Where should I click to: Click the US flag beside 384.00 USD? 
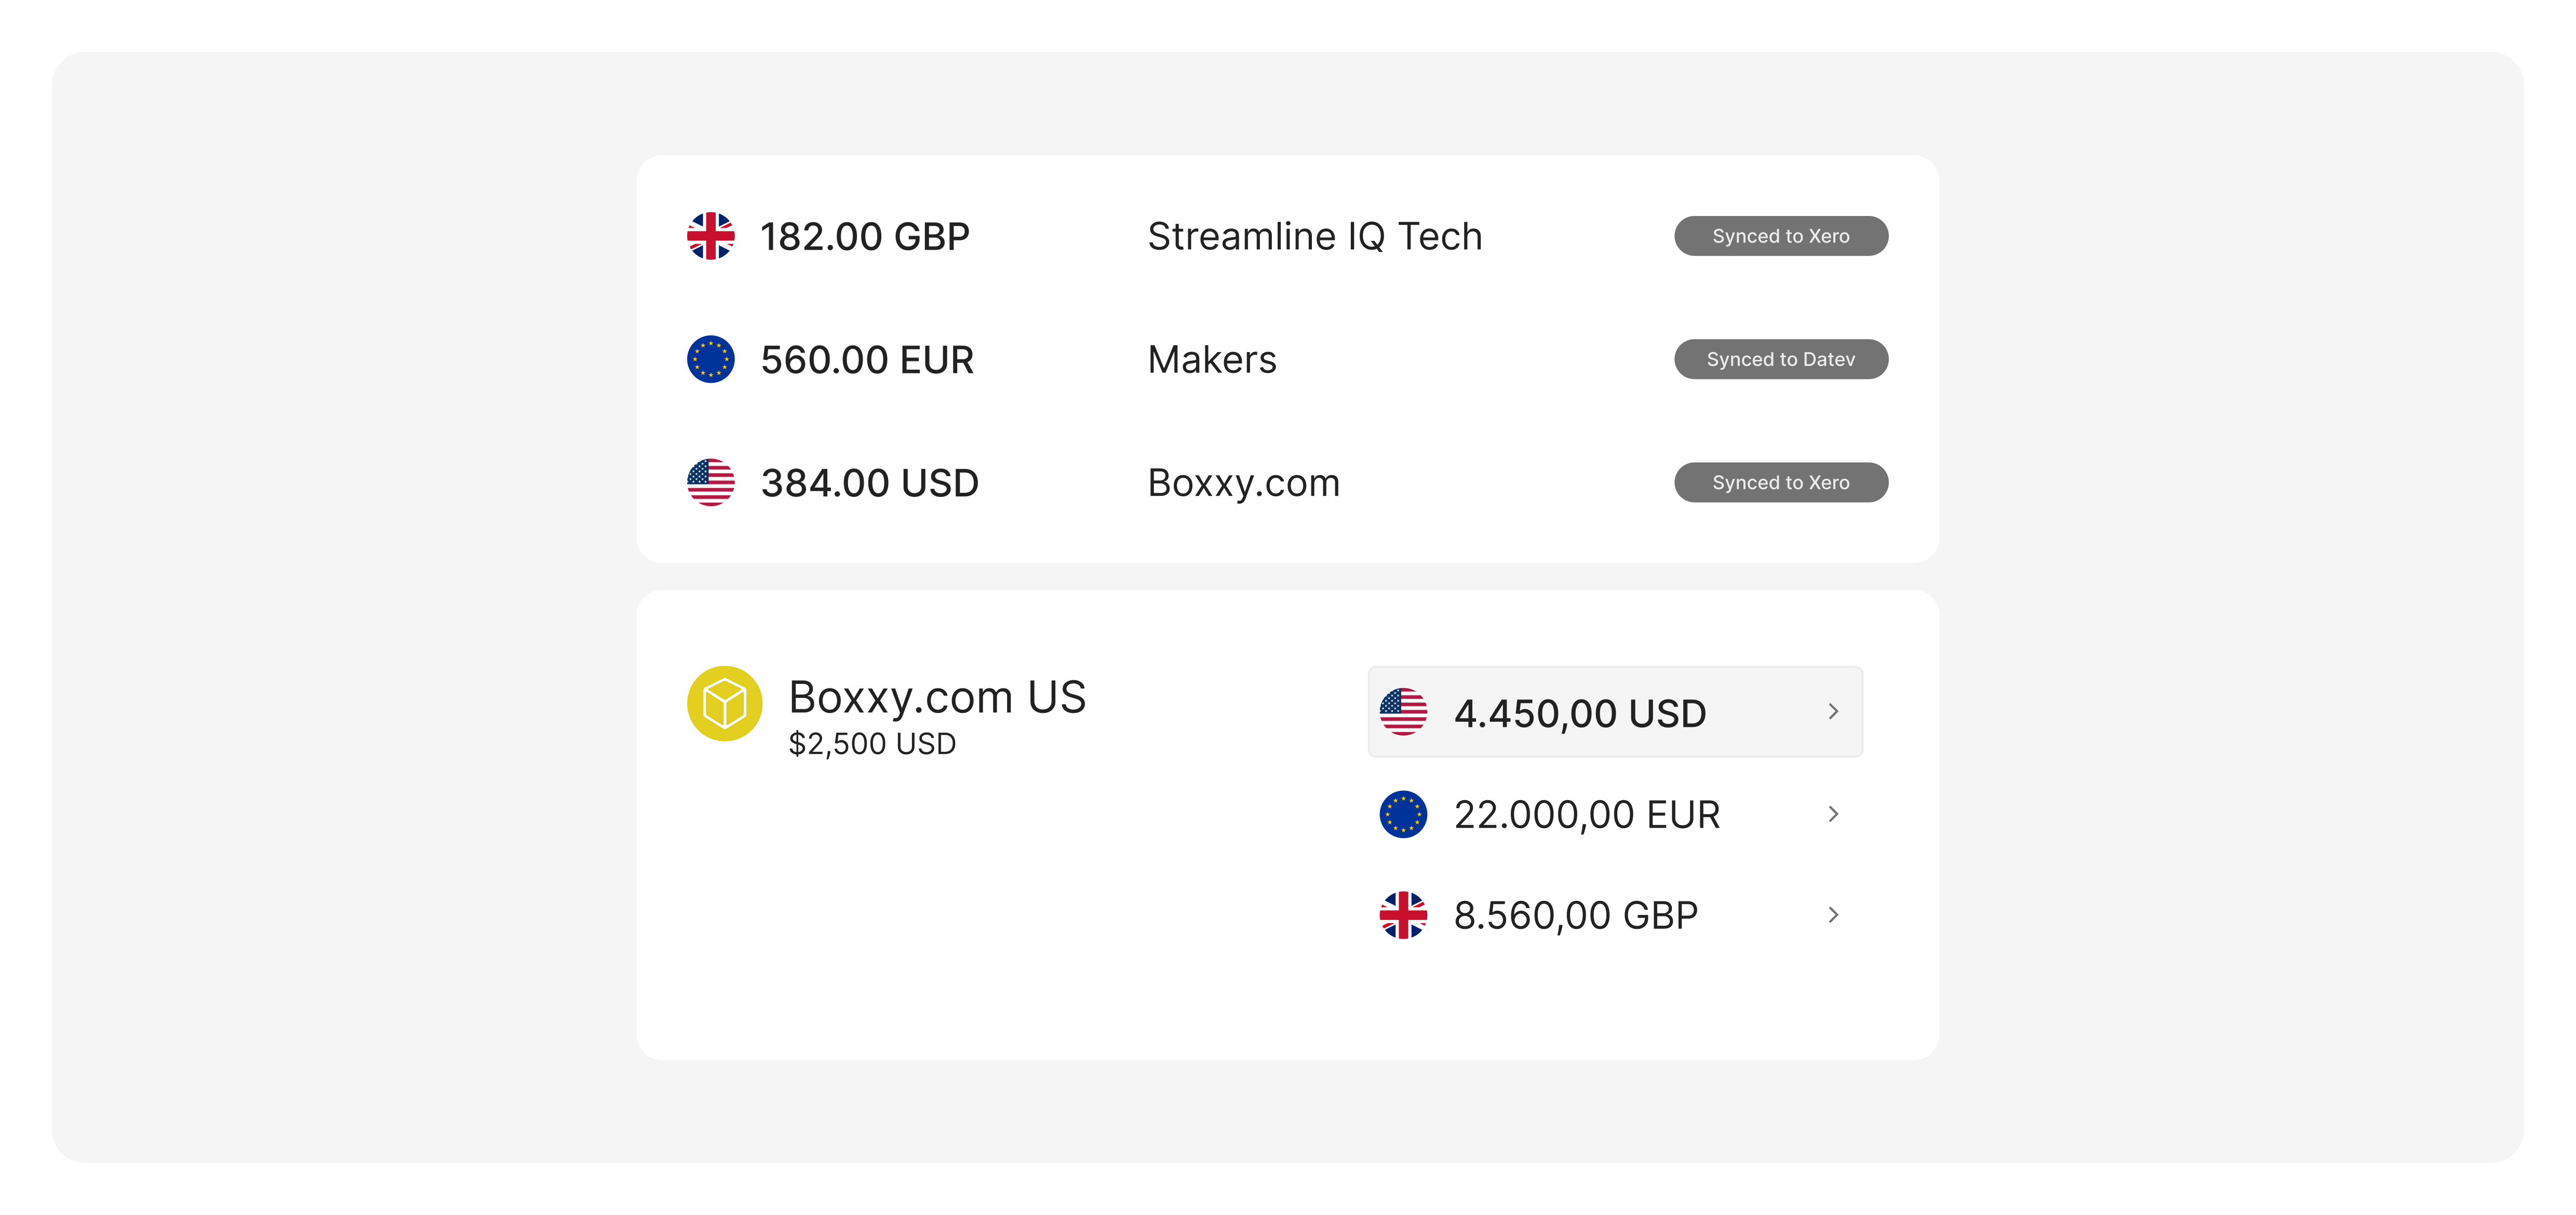click(710, 483)
